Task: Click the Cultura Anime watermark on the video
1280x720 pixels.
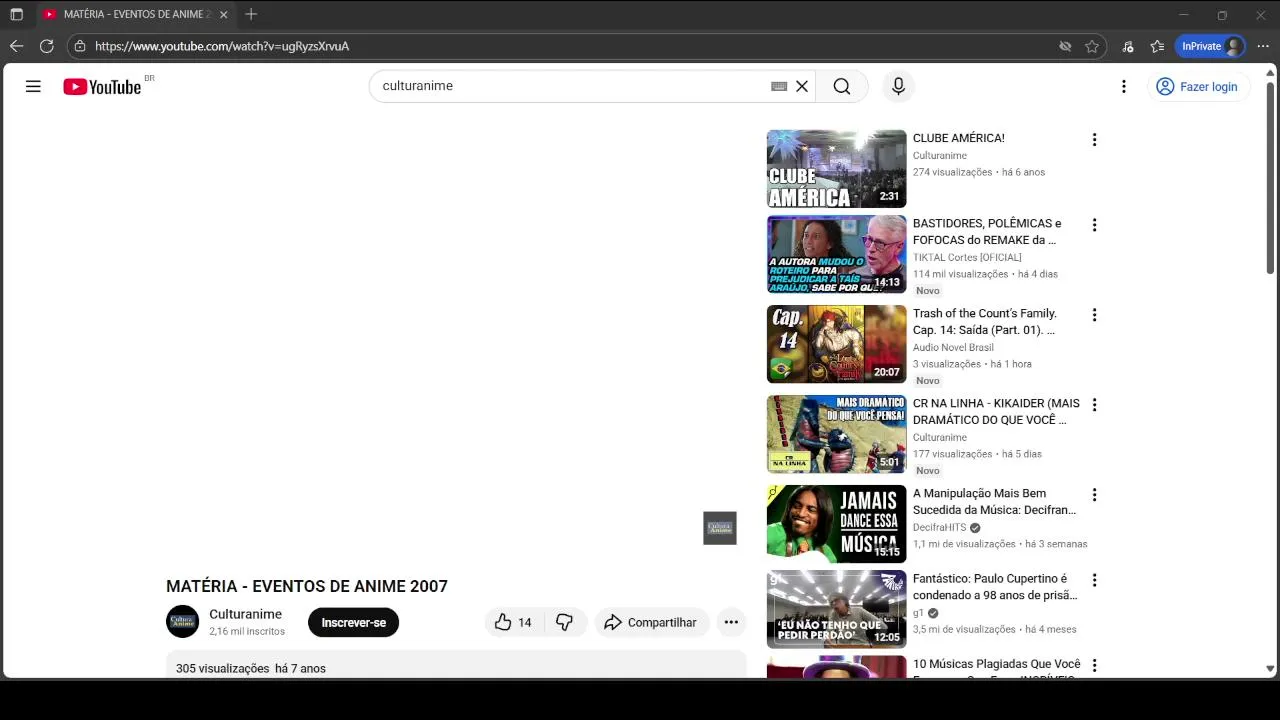Action: [x=720, y=528]
